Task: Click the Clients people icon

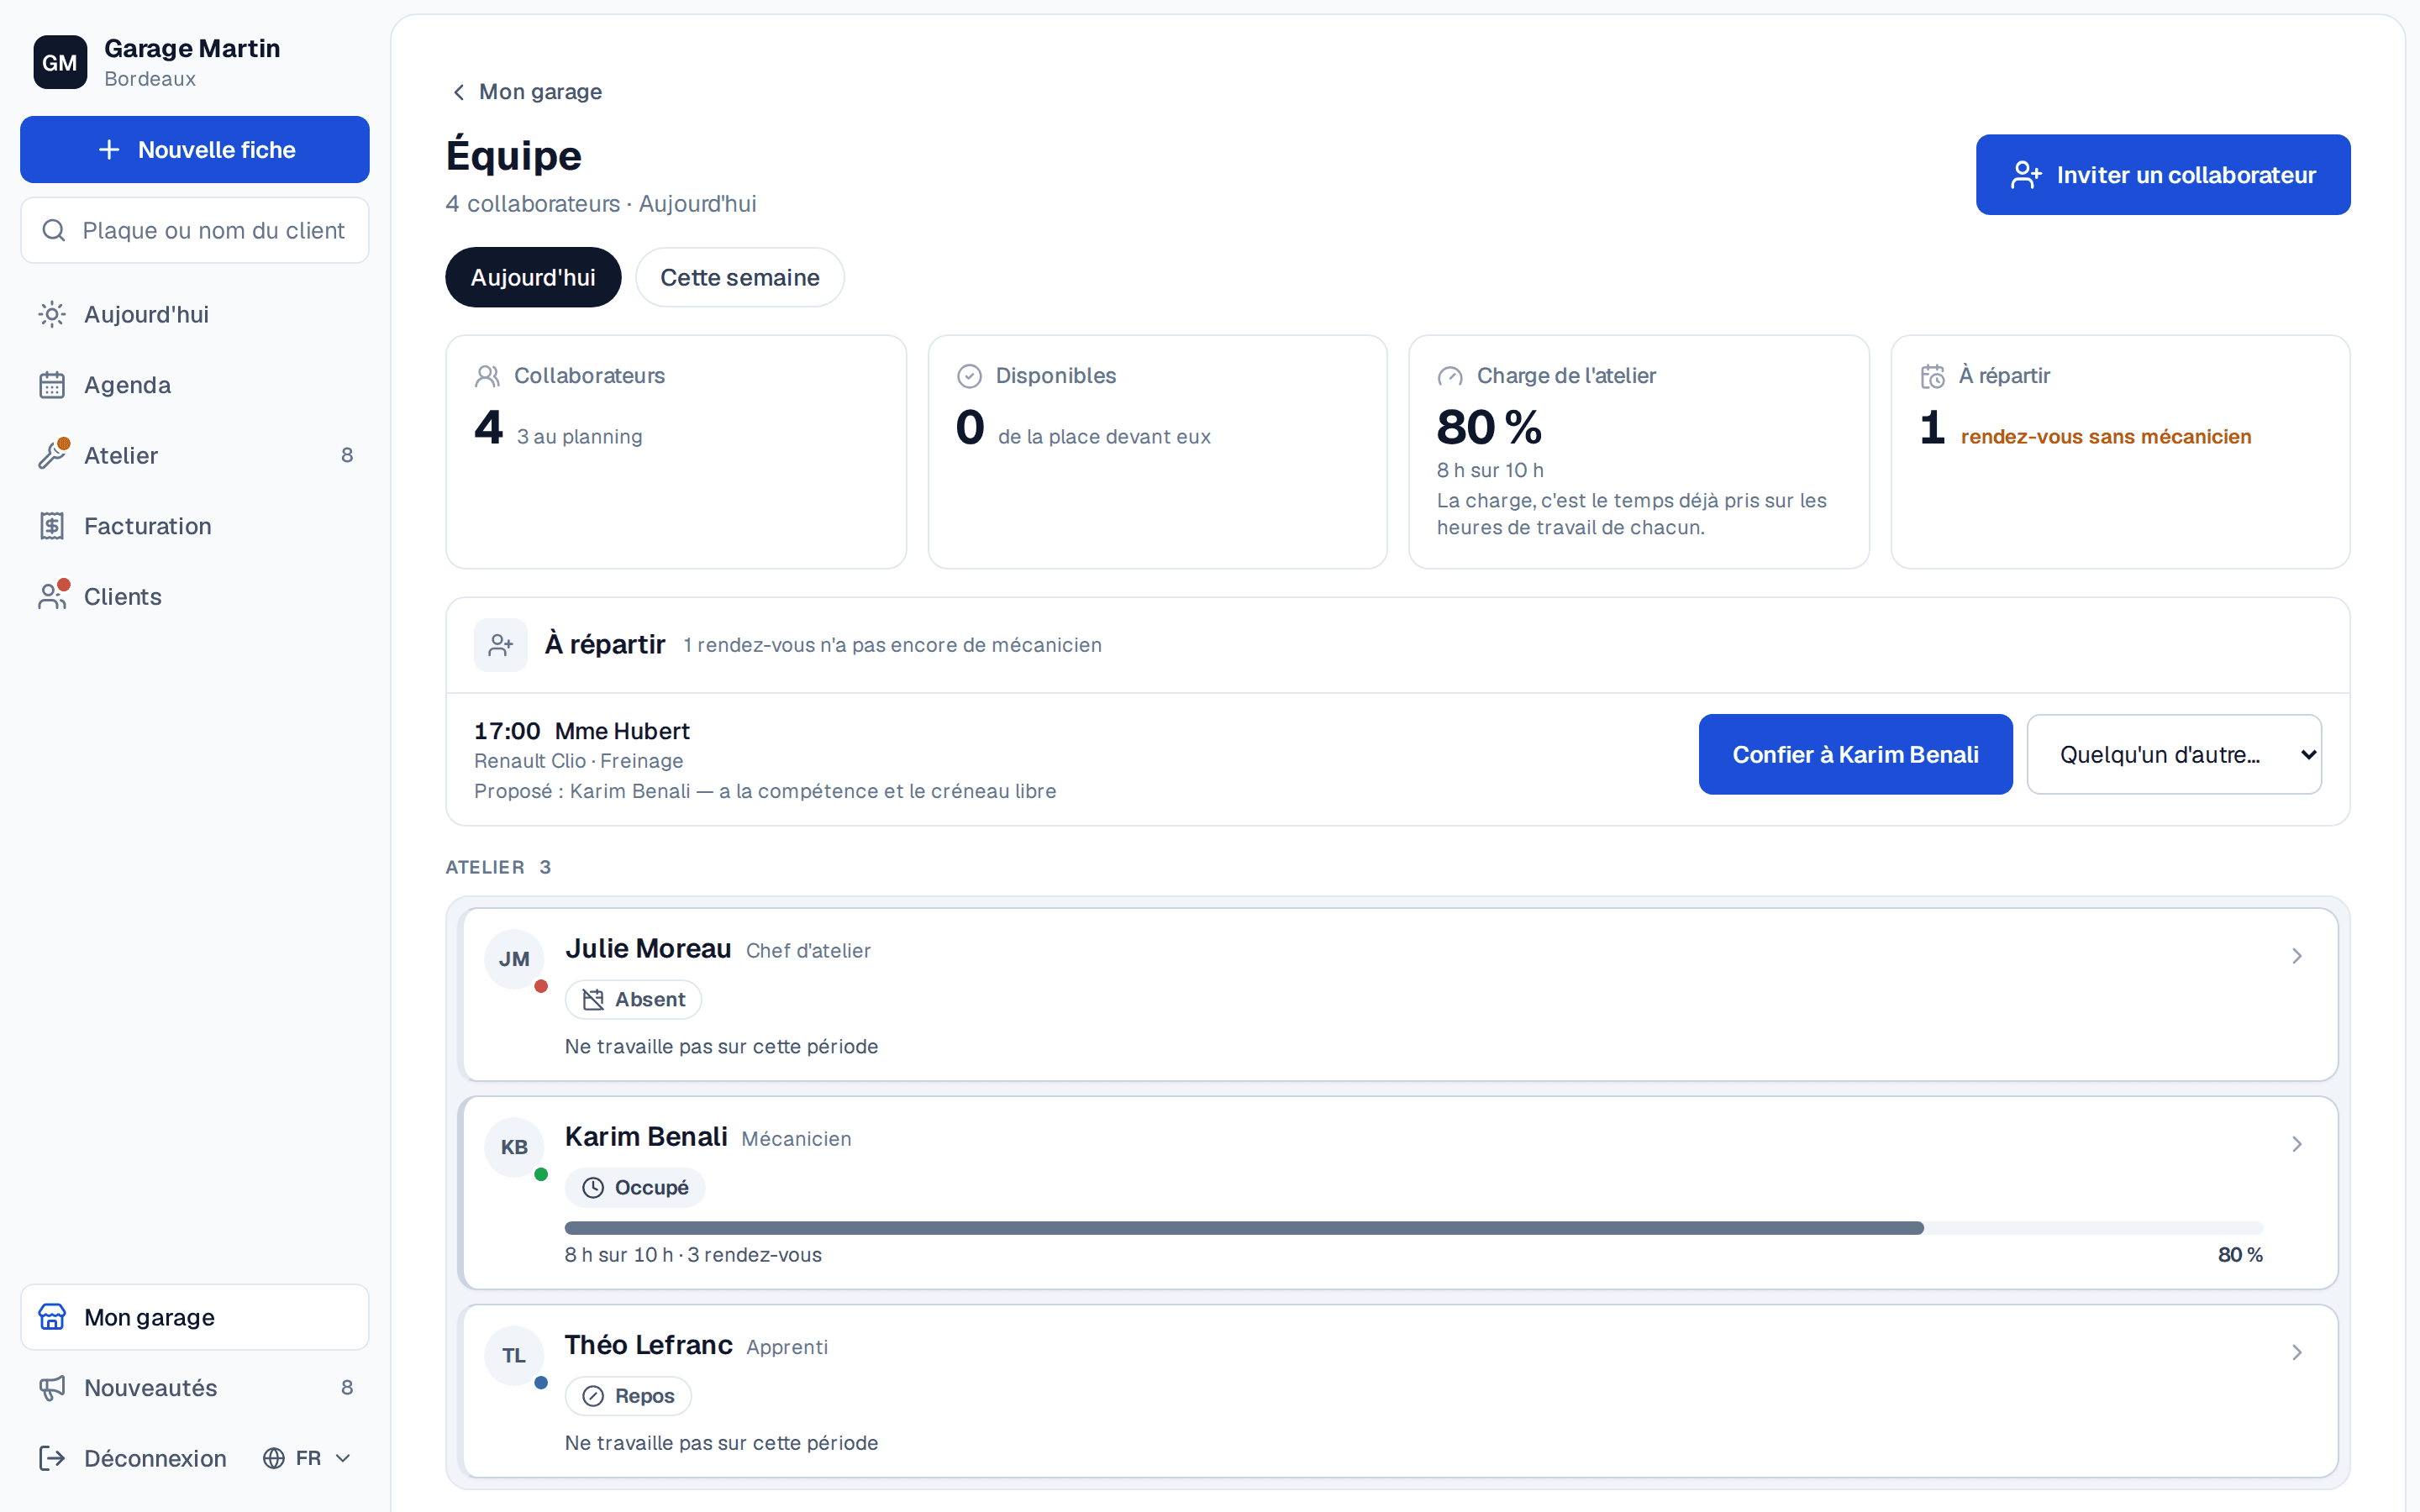Action: pyautogui.click(x=52, y=596)
